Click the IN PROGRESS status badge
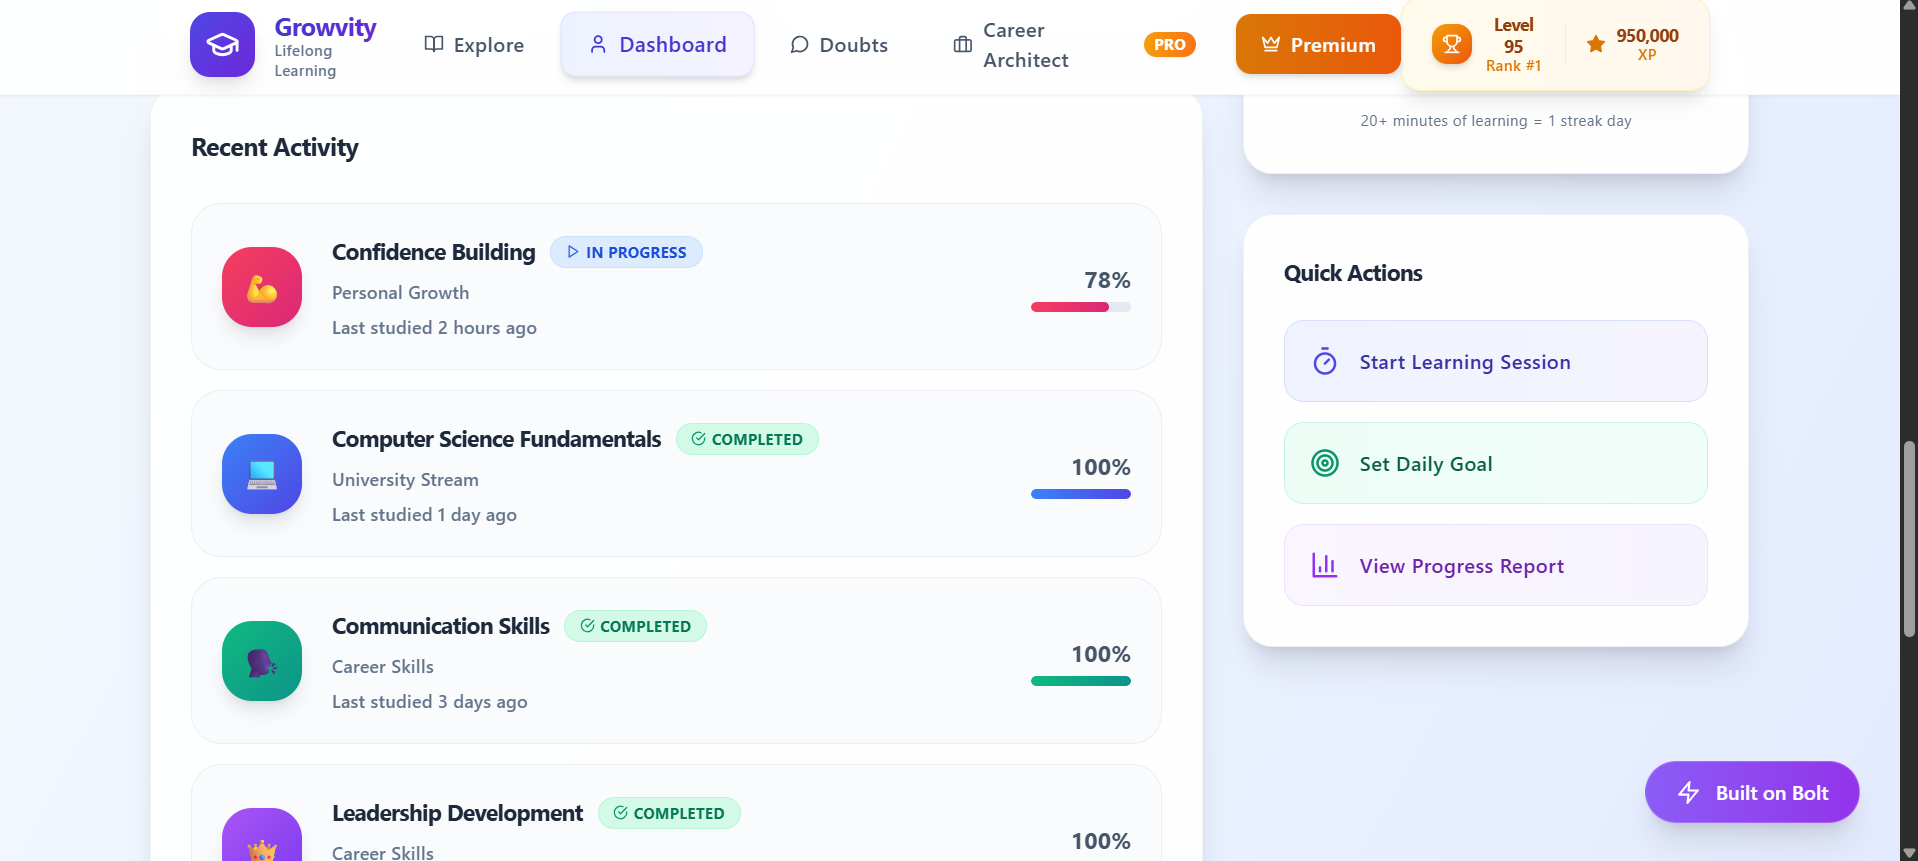The height and width of the screenshot is (861, 1918). click(x=626, y=252)
